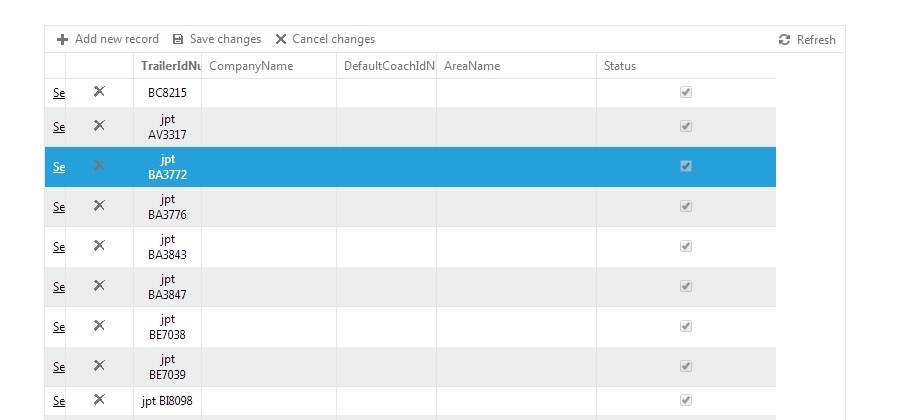Delete the BC8215 row using its X icon

[99, 92]
